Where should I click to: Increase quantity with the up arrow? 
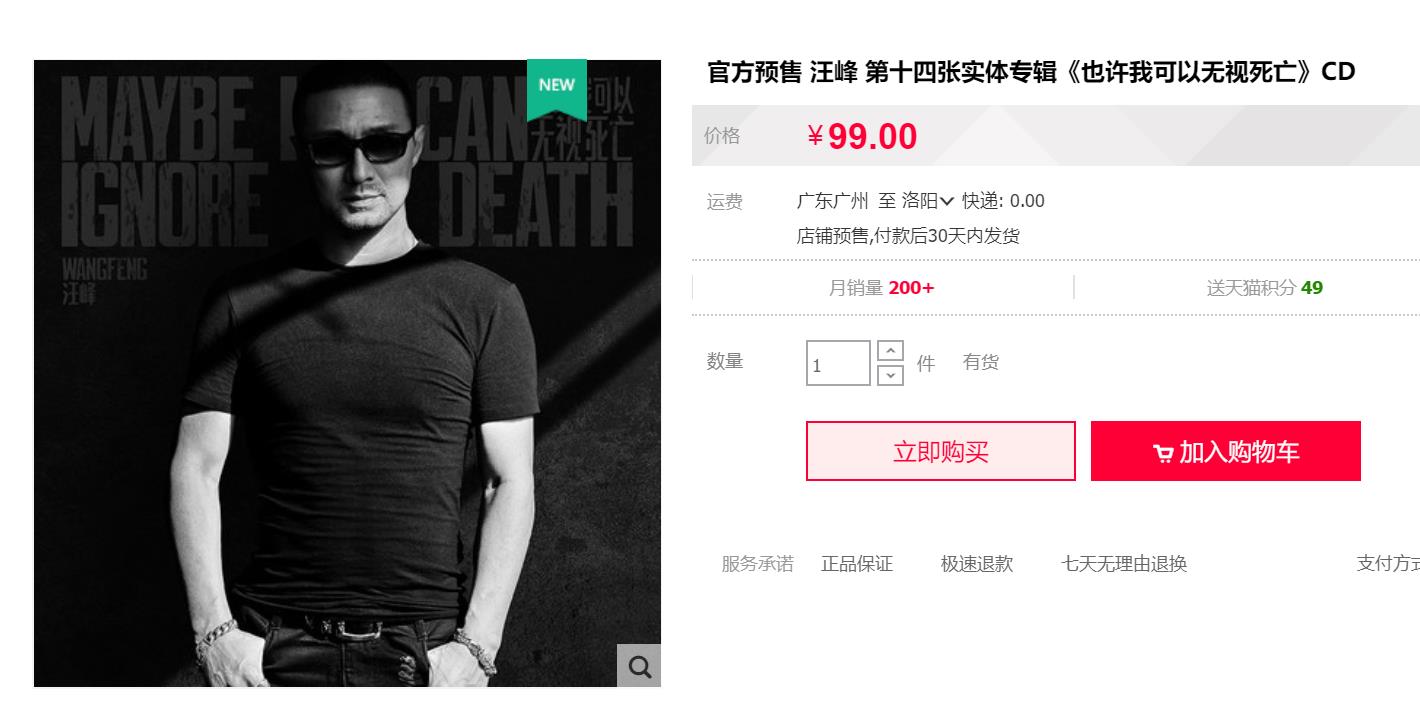point(890,351)
